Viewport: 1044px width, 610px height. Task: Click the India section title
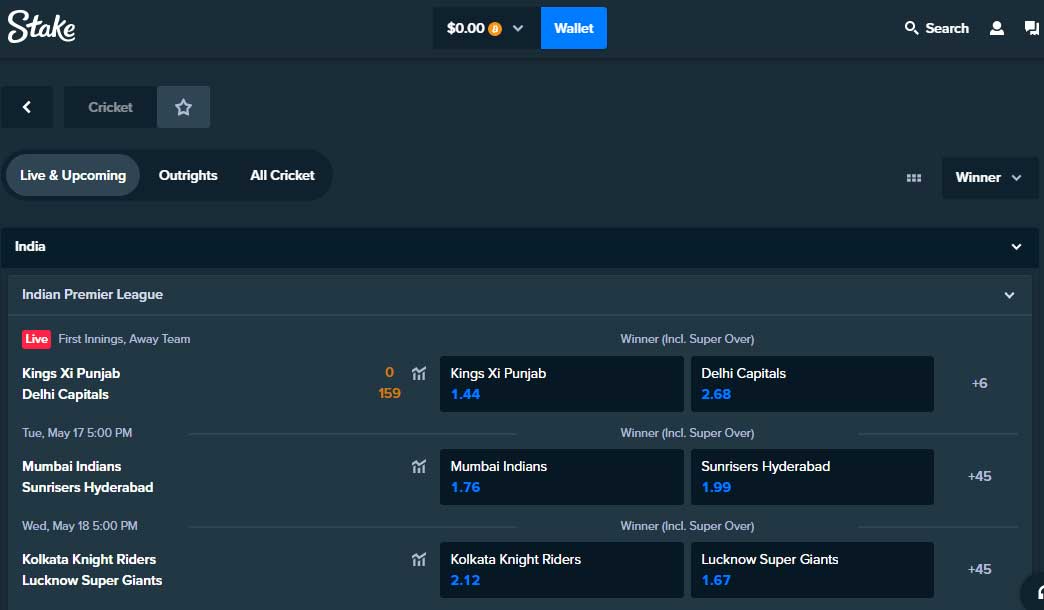coord(30,246)
